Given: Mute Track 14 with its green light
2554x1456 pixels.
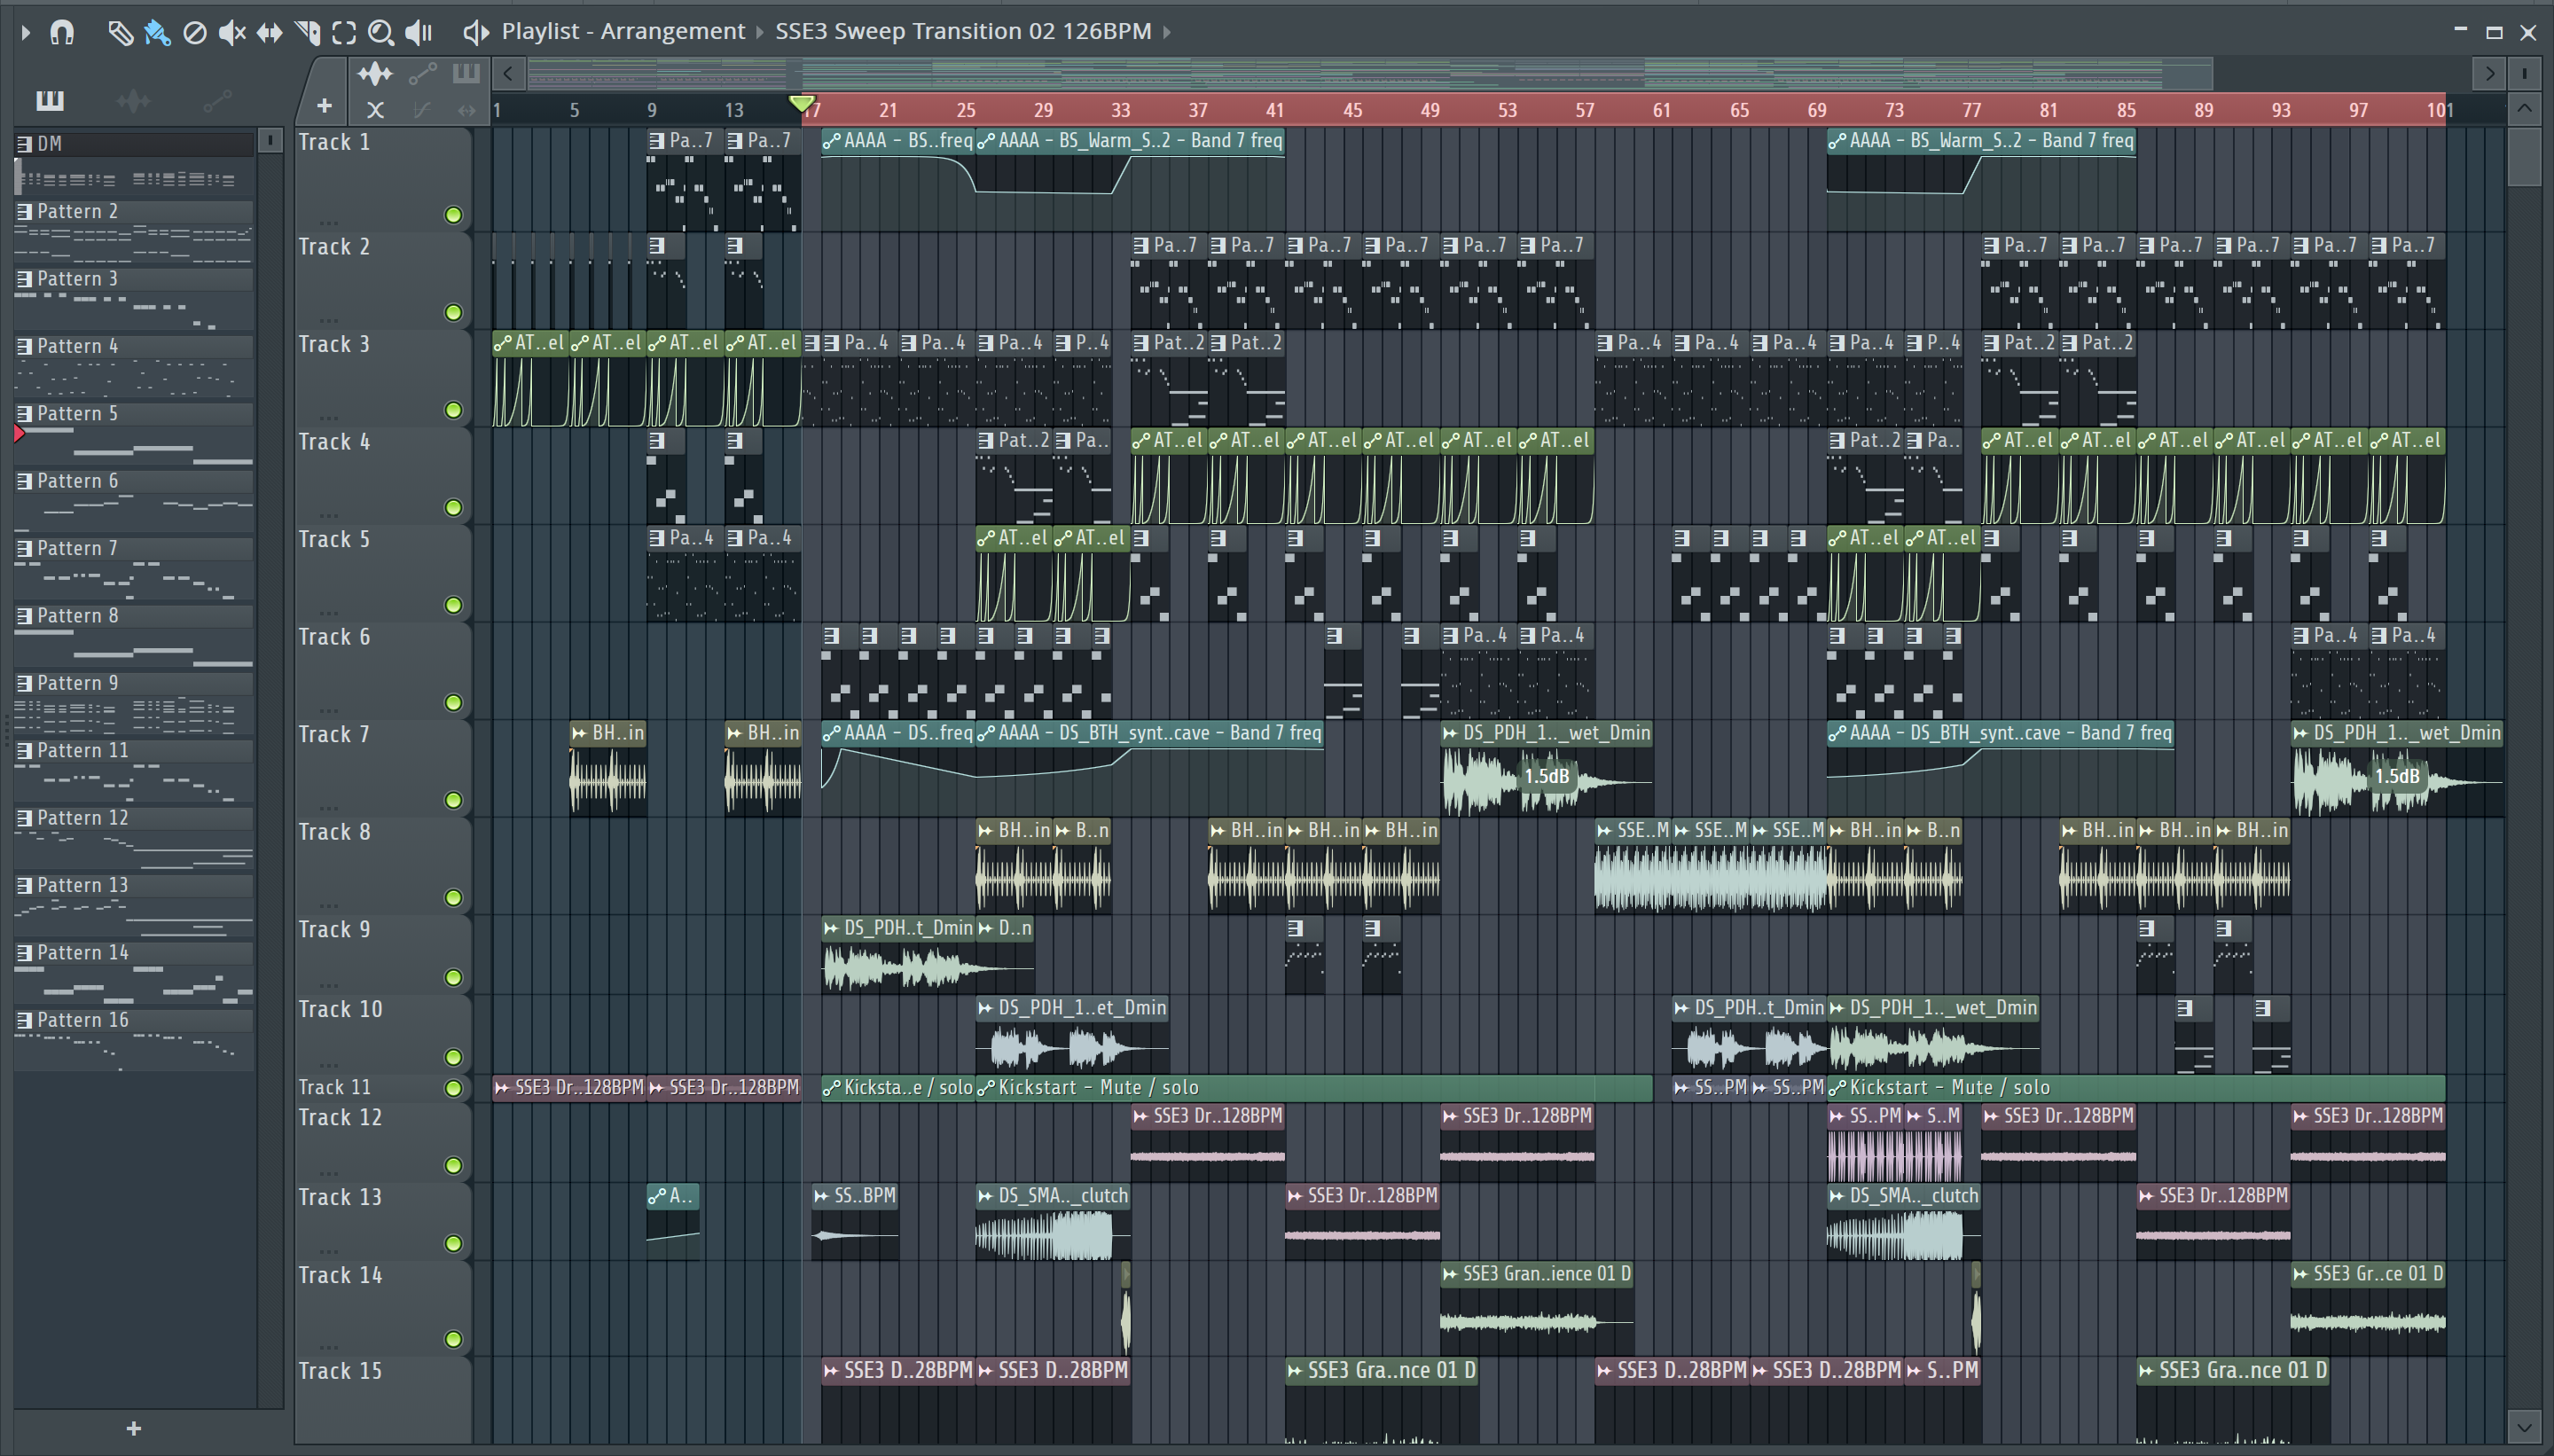Looking at the screenshot, I should point(453,1339).
